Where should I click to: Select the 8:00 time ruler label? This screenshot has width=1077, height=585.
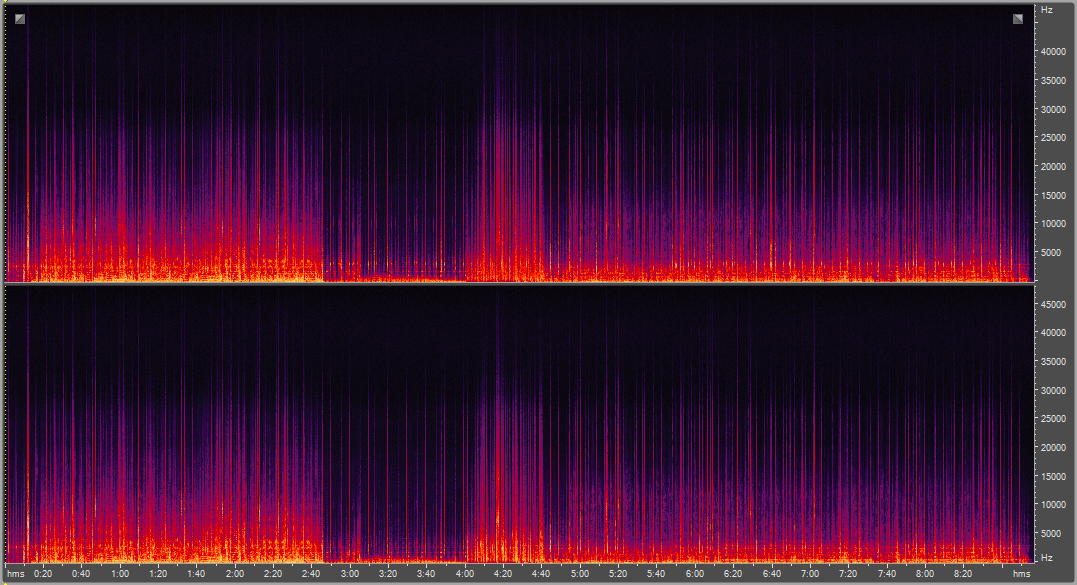tap(925, 574)
